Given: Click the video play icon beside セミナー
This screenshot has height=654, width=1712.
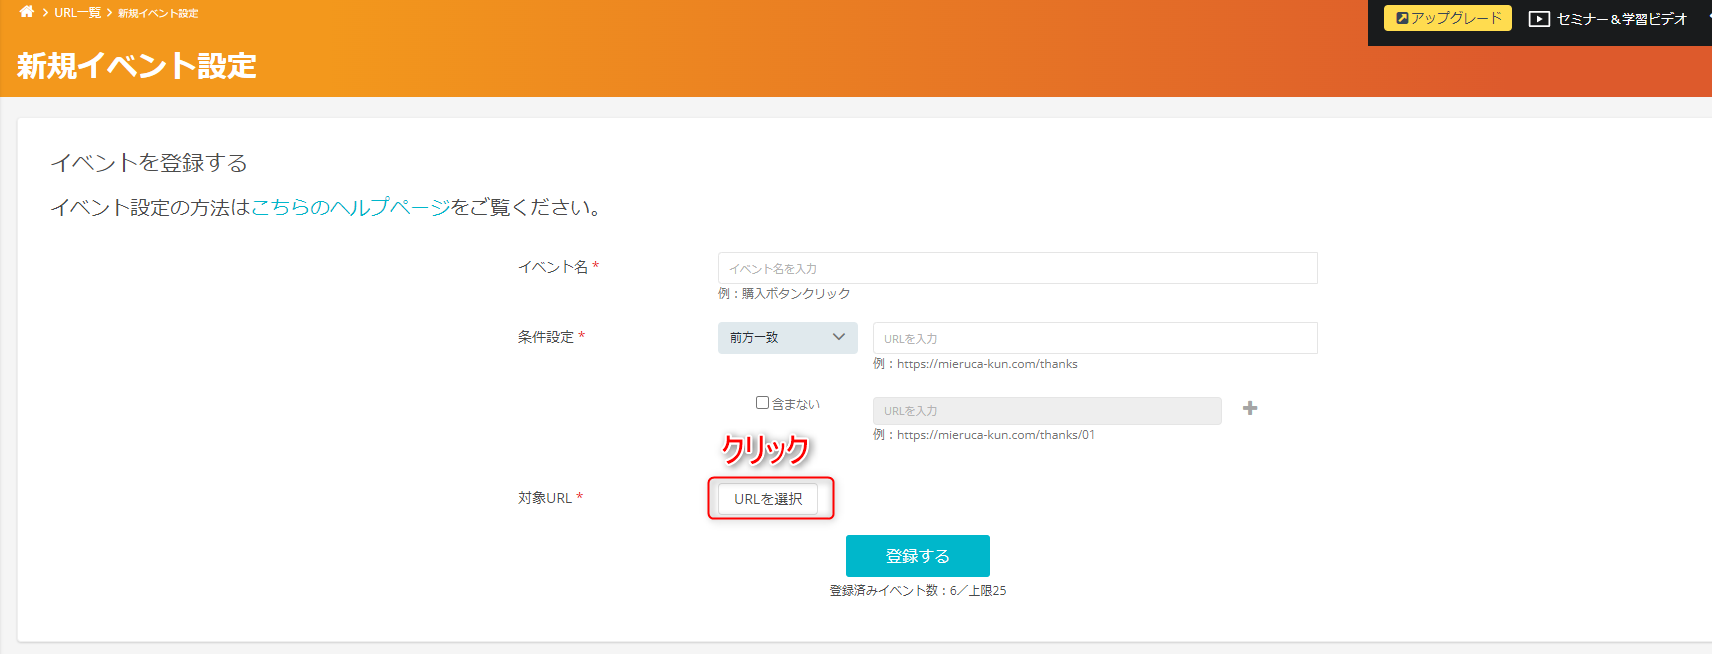Looking at the screenshot, I should pos(1539,19).
